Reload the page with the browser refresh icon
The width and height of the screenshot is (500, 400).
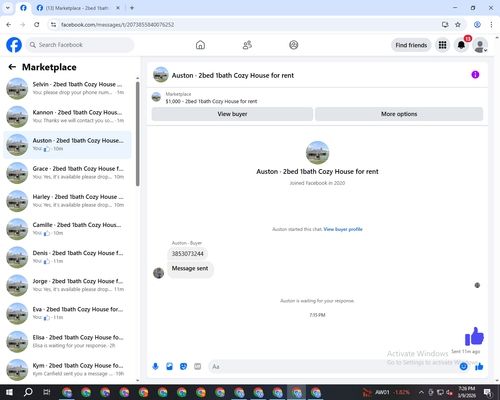click(x=37, y=25)
